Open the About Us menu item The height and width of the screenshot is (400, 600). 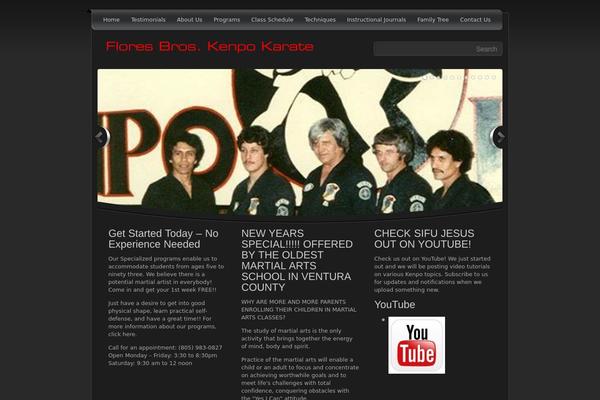point(189,20)
